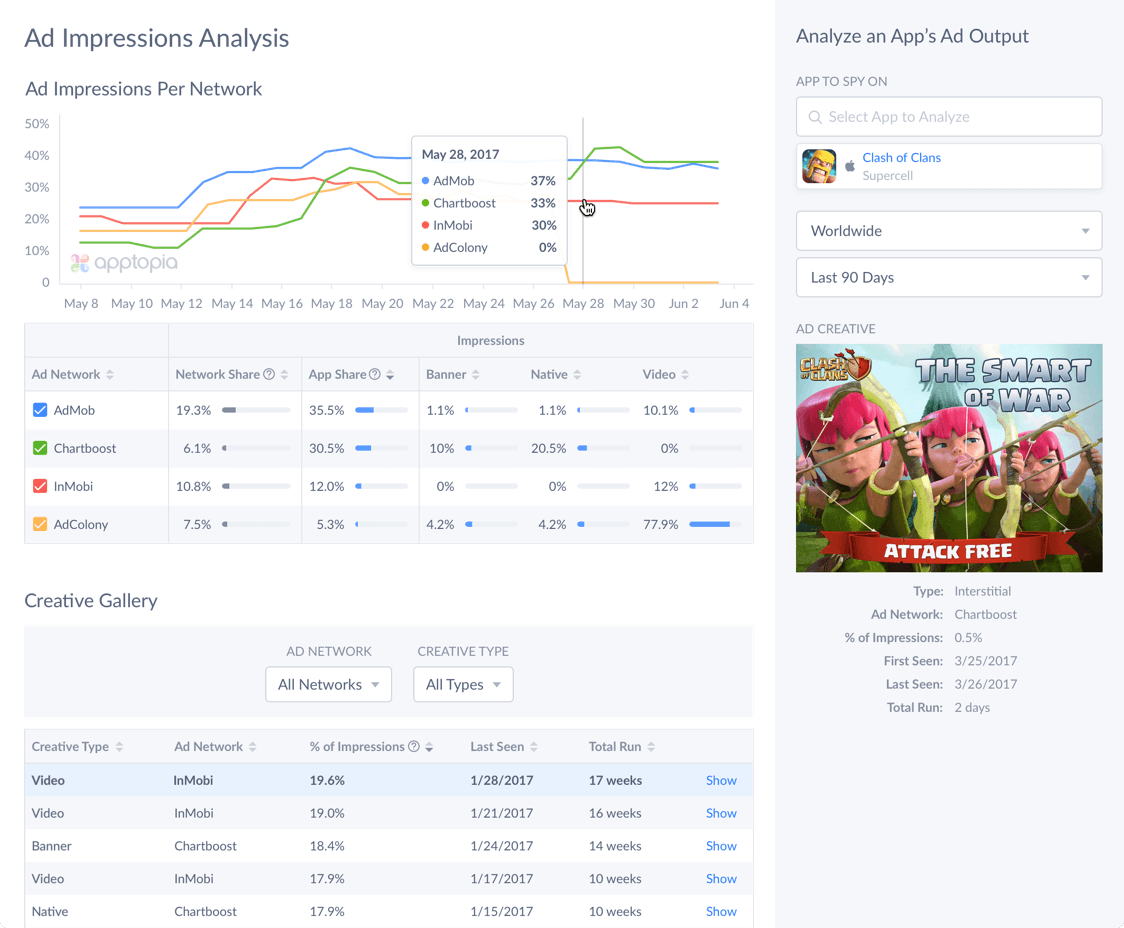Viewport: 1124px width, 928px height.
Task: Open the All Types creative filter dropdown
Action: pyautogui.click(x=463, y=684)
